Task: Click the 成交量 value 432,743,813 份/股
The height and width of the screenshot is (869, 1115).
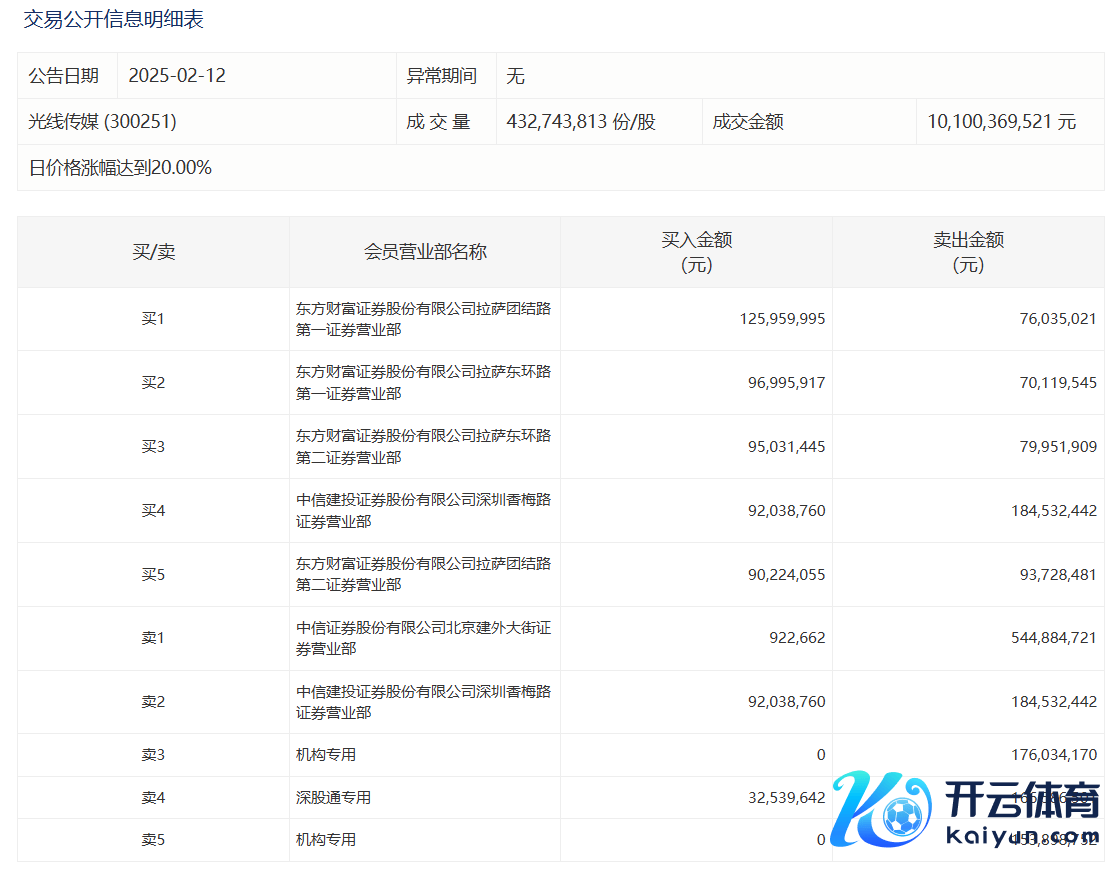Action: pyautogui.click(x=581, y=122)
